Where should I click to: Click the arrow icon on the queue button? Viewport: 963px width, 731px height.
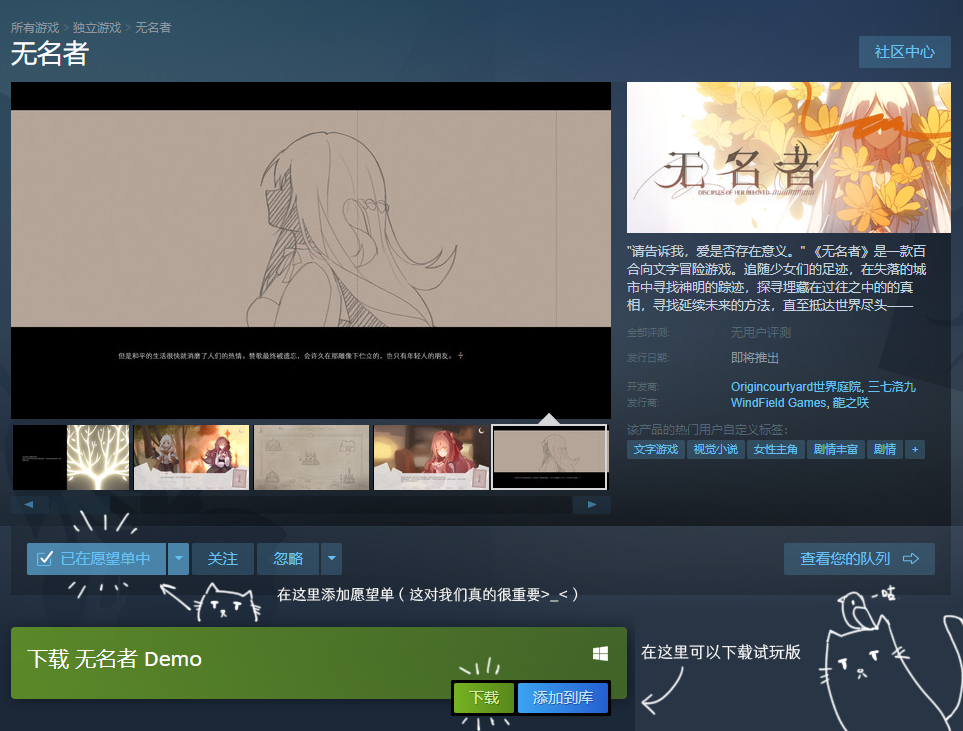(x=911, y=558)
